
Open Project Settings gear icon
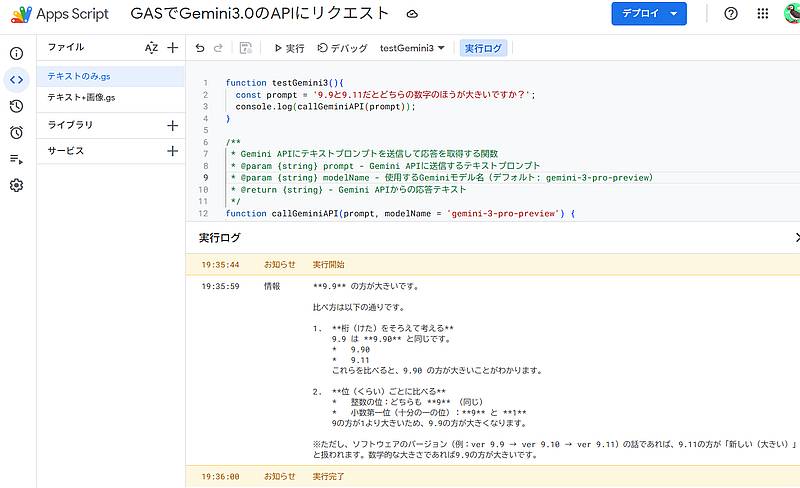coord(16,185)
